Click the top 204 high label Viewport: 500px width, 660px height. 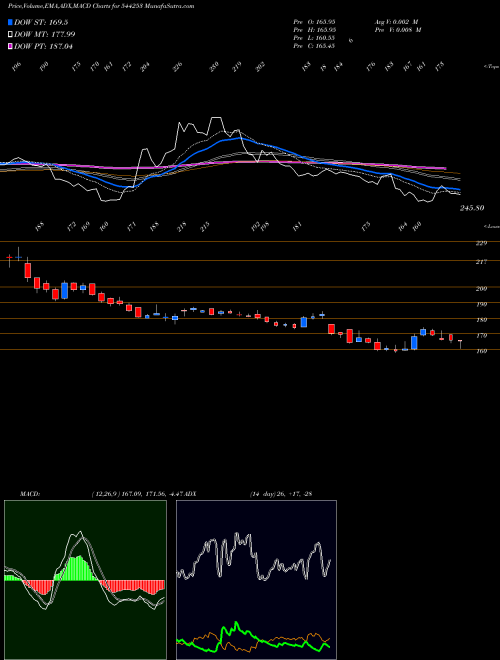[x=145, y=67]
